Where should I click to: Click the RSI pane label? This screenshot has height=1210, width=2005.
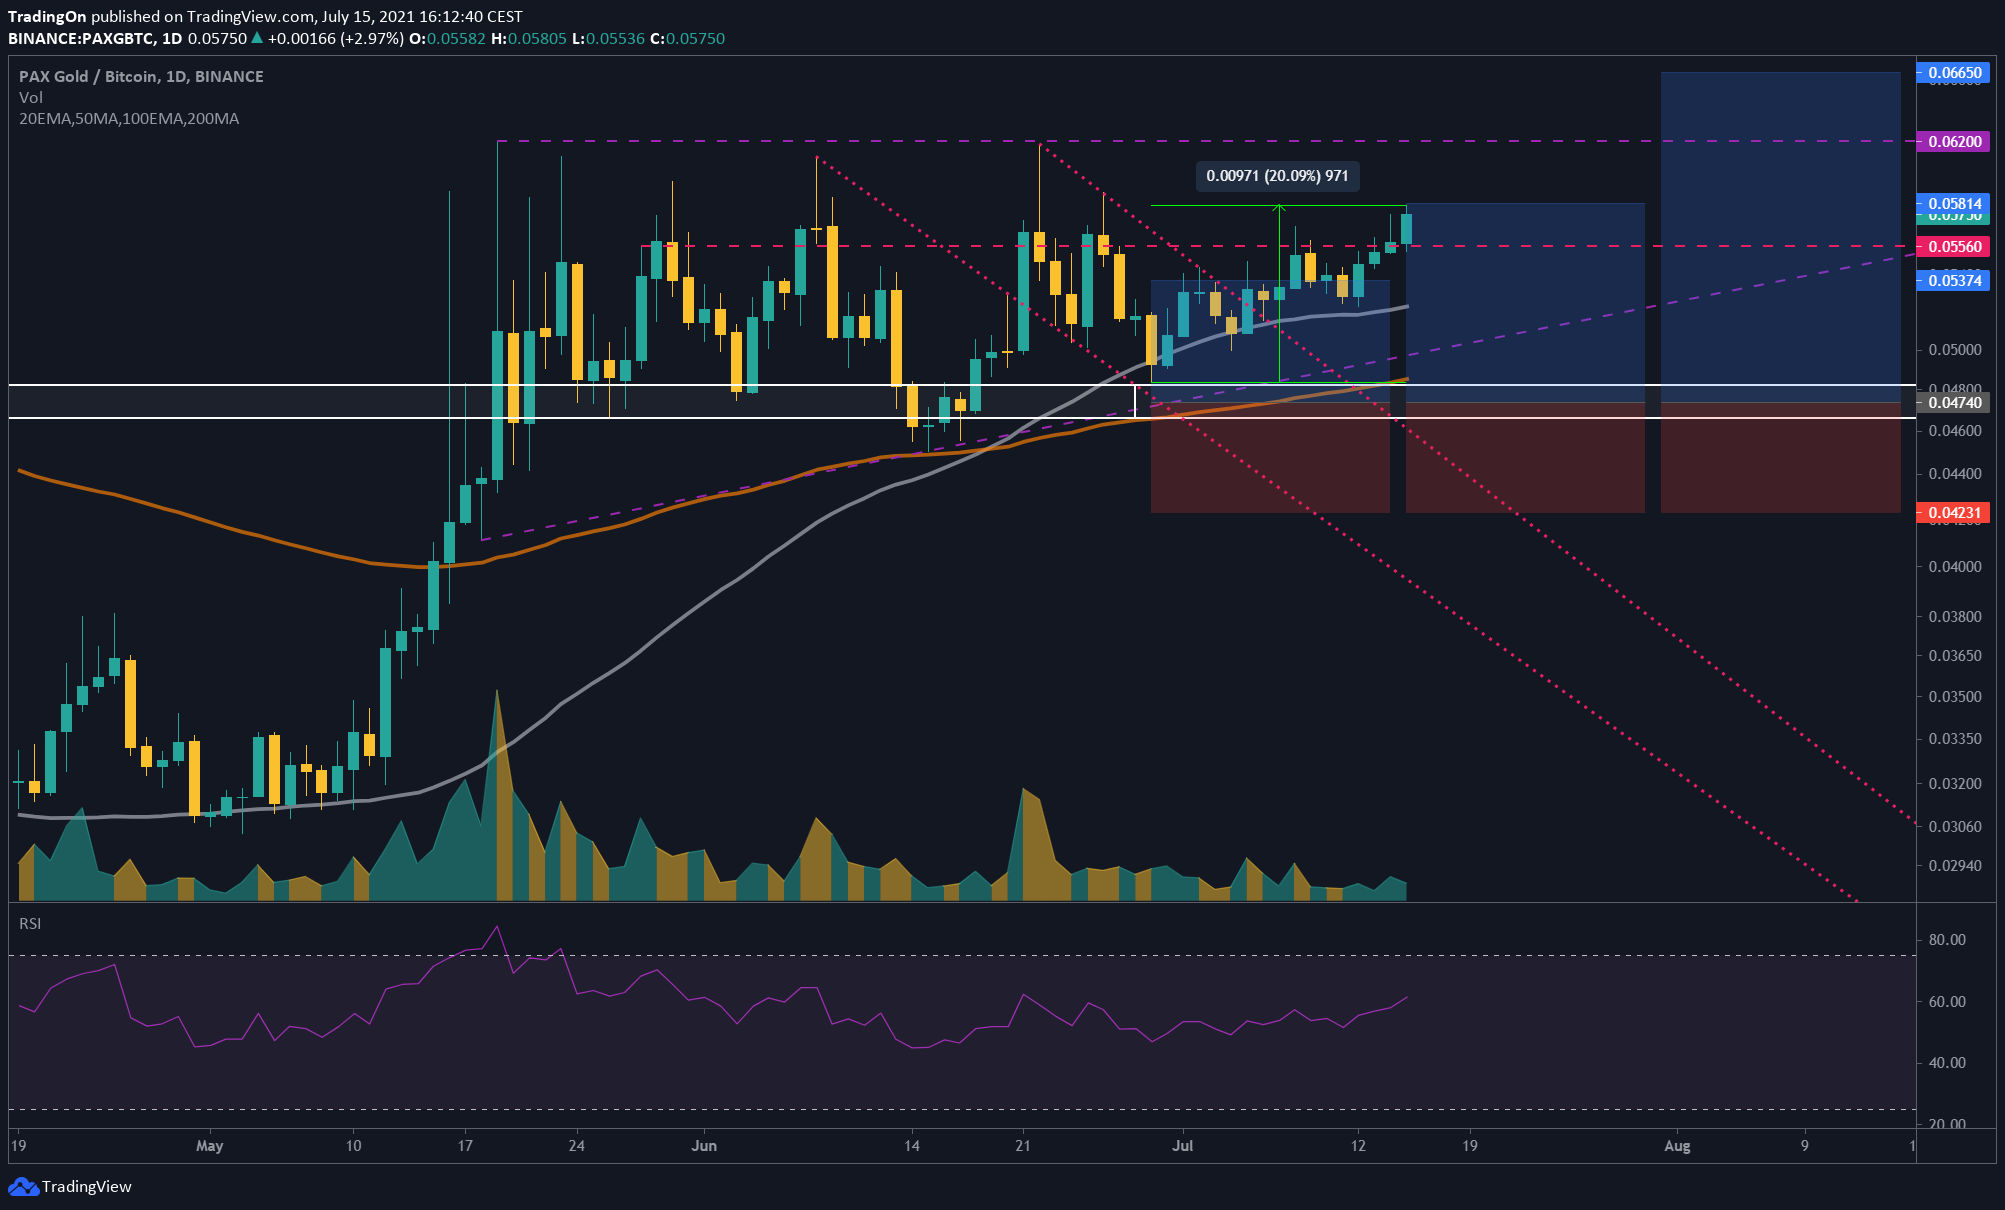coord(30,924)
